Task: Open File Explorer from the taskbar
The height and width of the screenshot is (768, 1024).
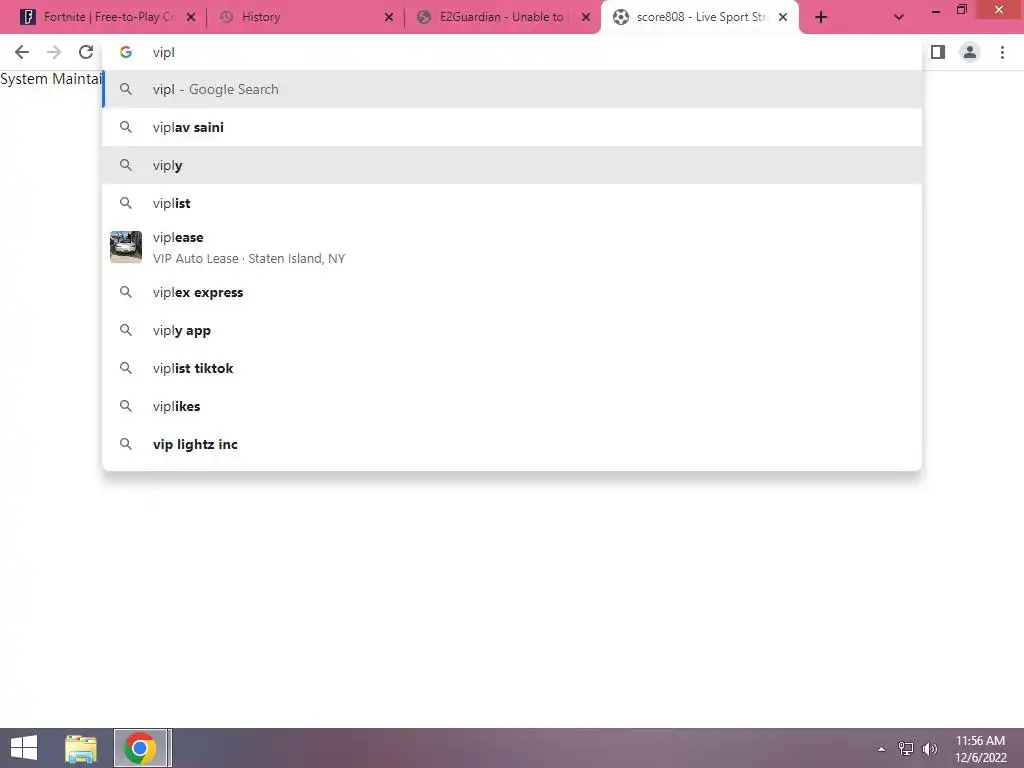Action: pyautogui.click(x=81, y=748)
